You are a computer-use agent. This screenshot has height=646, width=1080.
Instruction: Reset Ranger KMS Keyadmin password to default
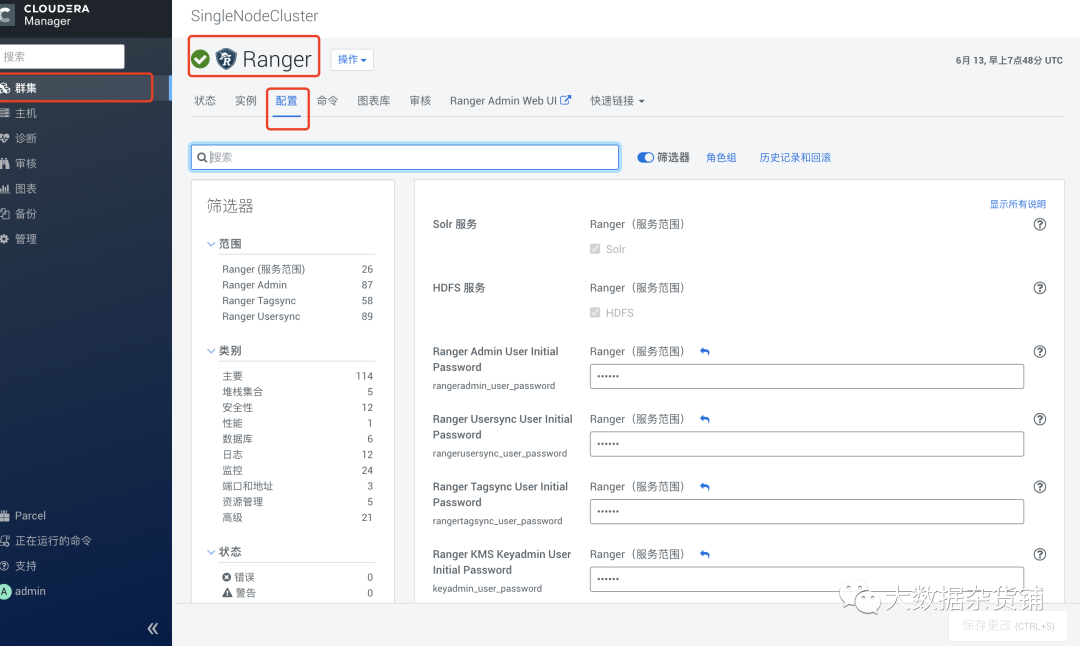[x=705, y=554]
